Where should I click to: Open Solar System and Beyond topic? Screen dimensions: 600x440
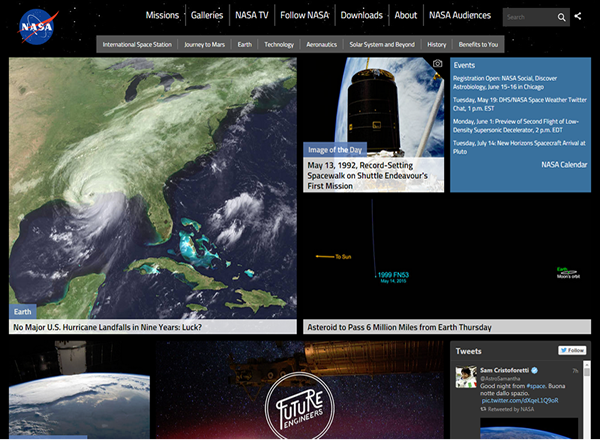382,44
